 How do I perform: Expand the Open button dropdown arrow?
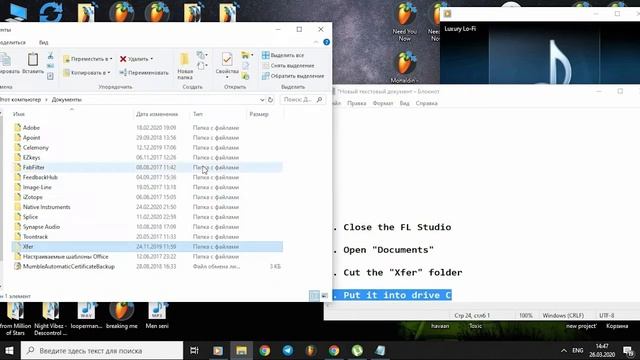[252, 55]
